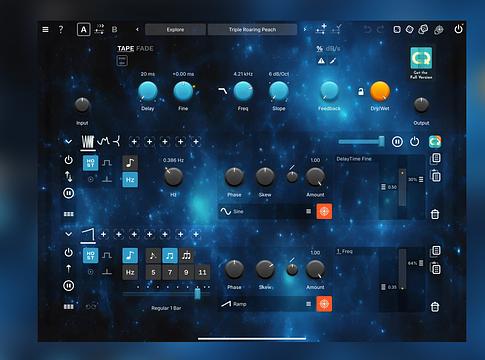This screenshot has width=485, height=360.
Task: Select the 5 subdivision button
Action: (x=153, y=272)
